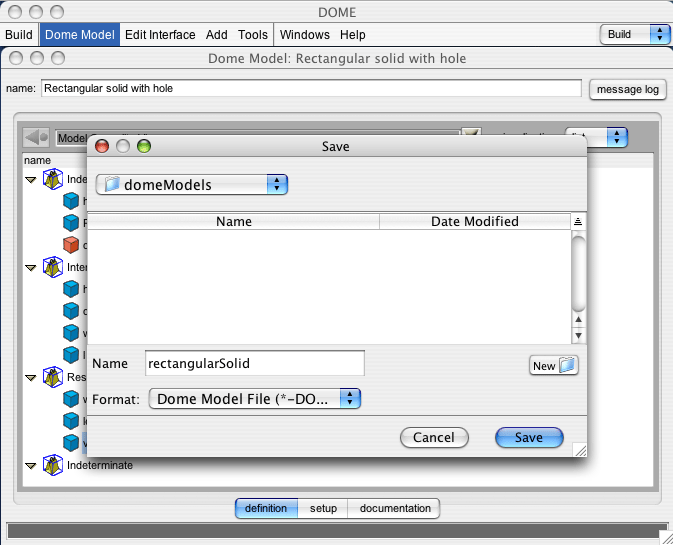Select the last blue cube under Res... group

coord(71,442)
